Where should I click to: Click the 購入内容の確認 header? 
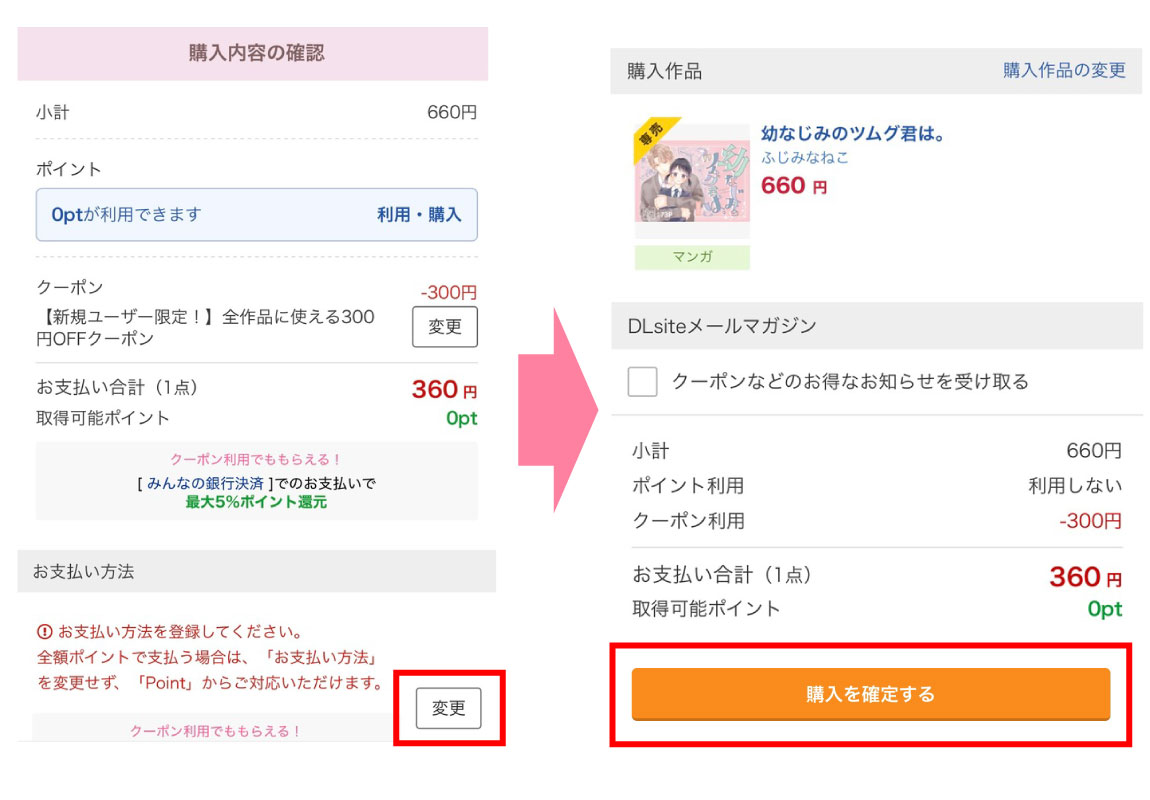tap(256, 53)
